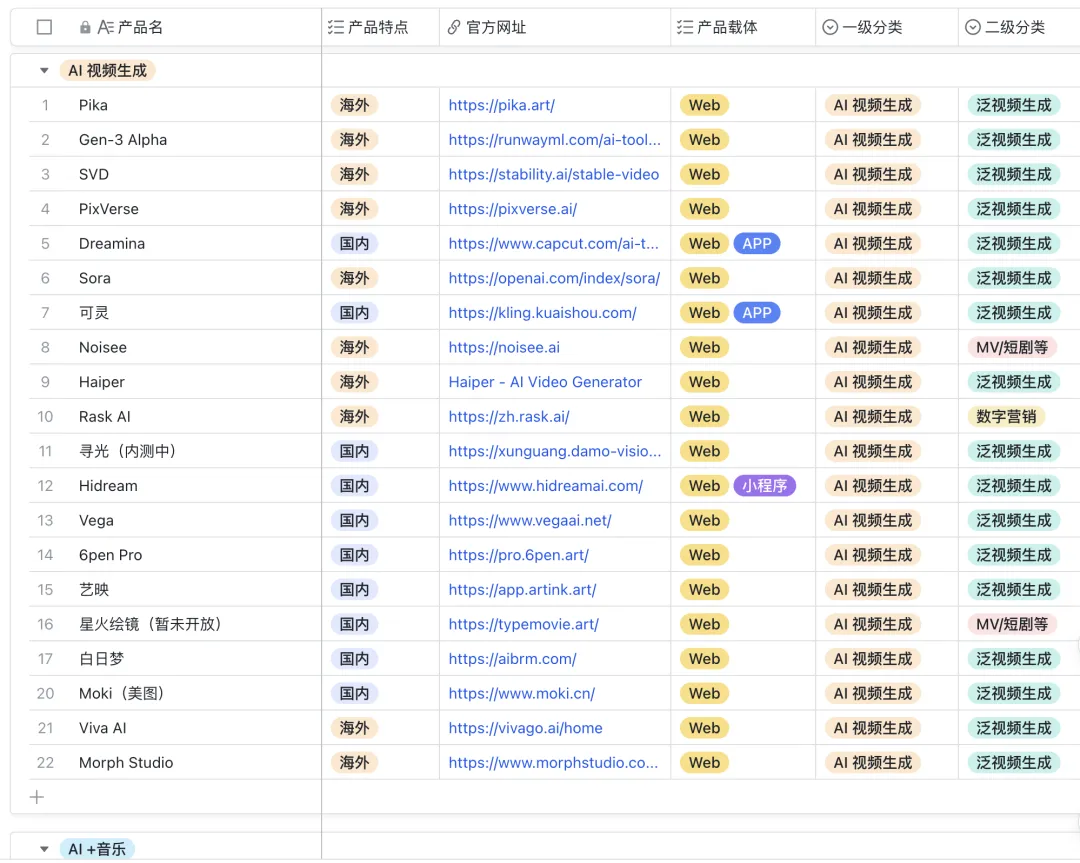This screenshot has height=863, width=1080.
Task: Open the 产品特点 column header
Action: click(x=380, y=27)
